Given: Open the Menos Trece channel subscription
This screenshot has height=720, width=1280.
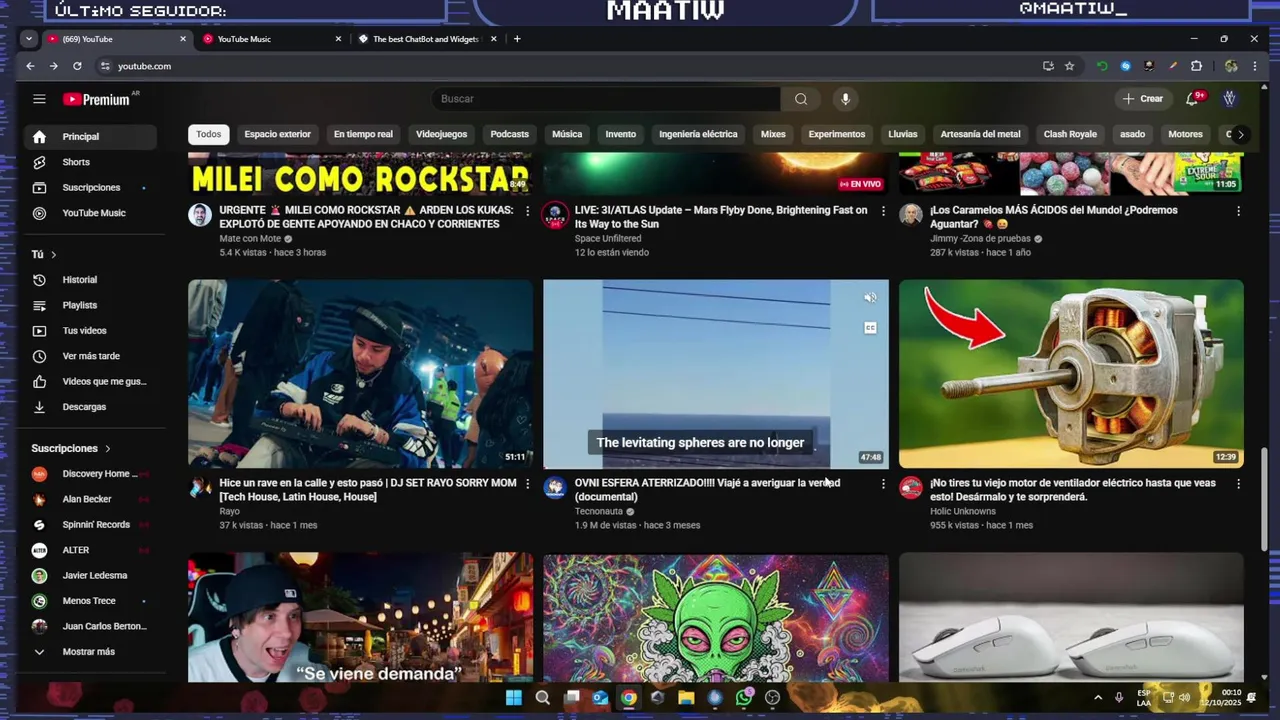Looking at the screenshot, I should (91, 601).
